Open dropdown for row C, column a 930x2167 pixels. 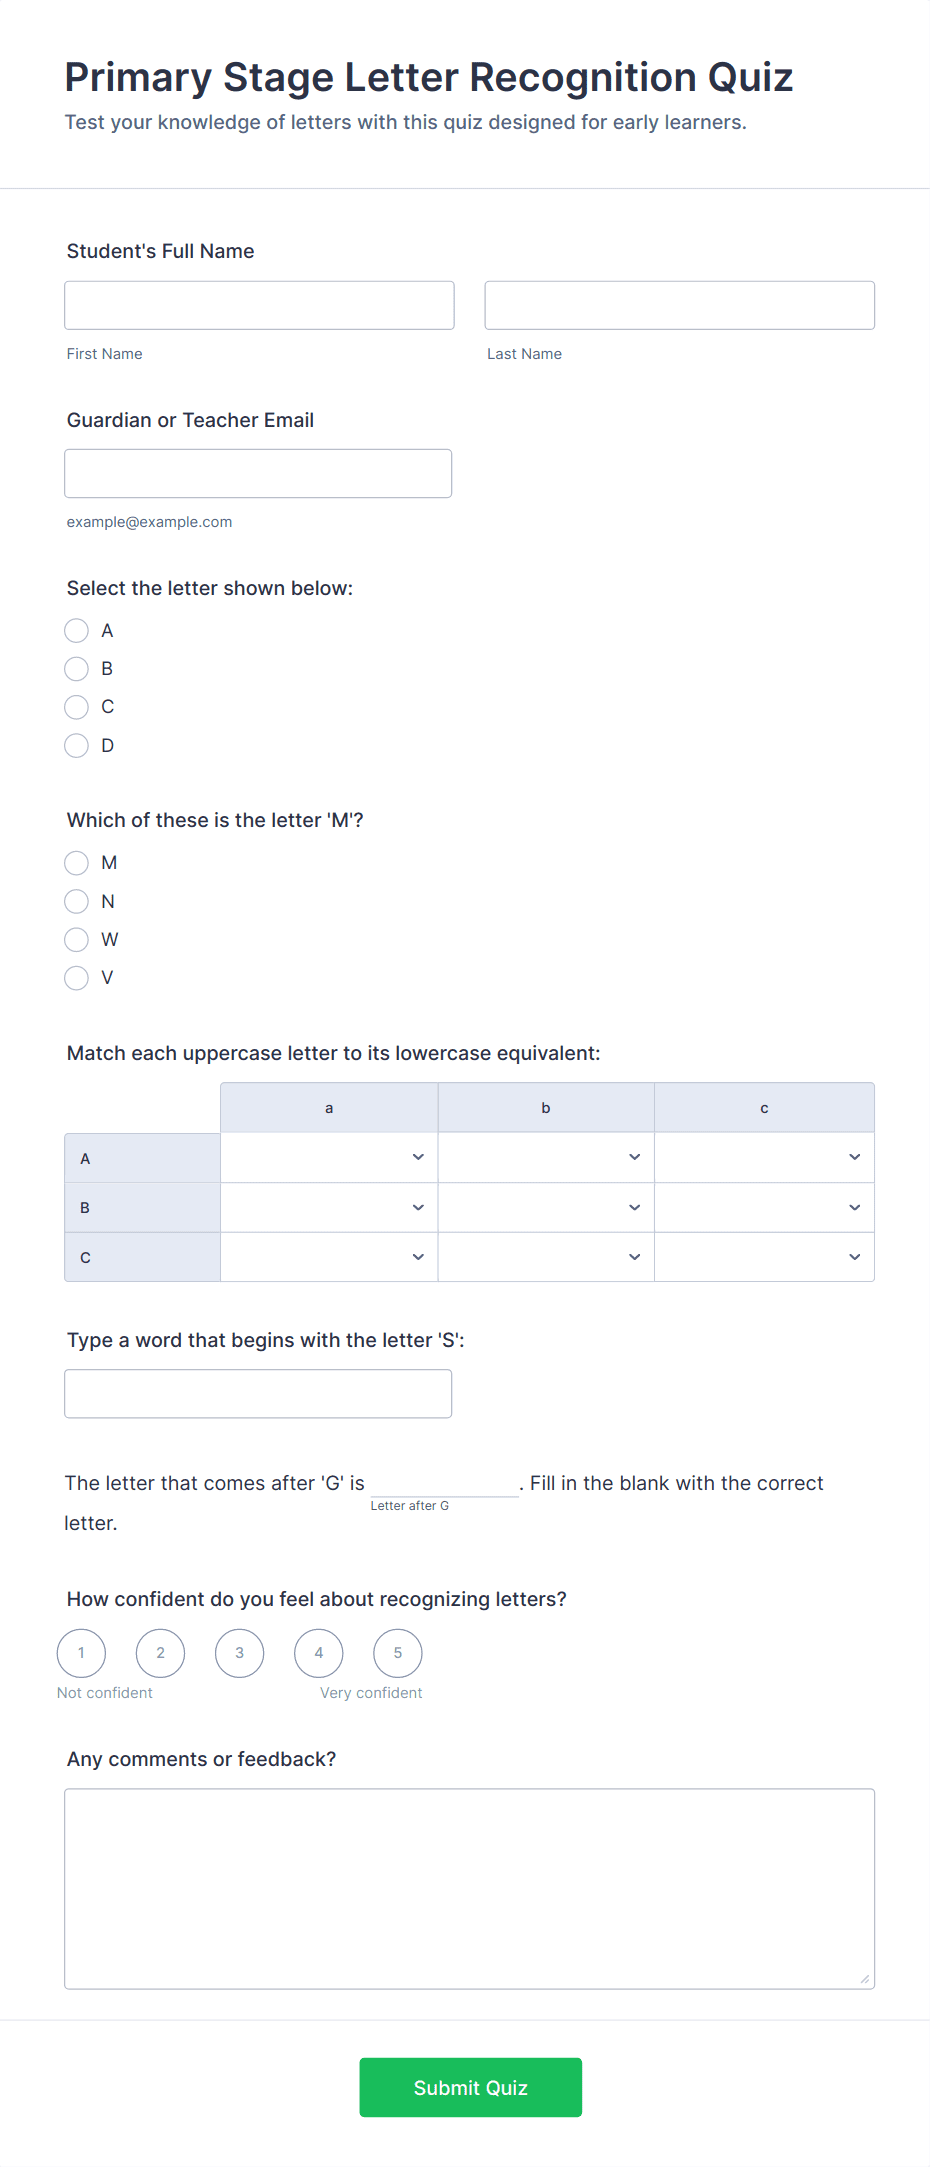click(x=328, y=1256)
